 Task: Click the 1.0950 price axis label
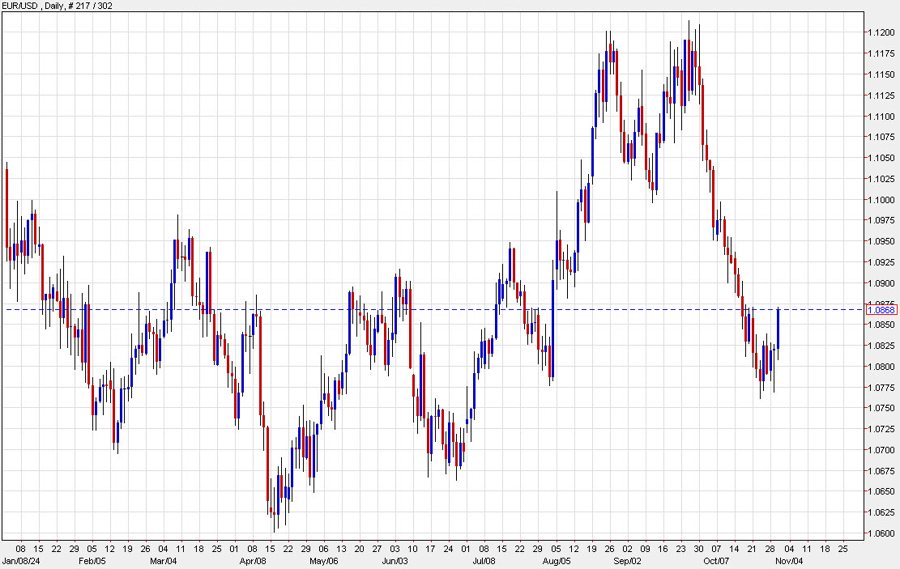click(881, 242)
